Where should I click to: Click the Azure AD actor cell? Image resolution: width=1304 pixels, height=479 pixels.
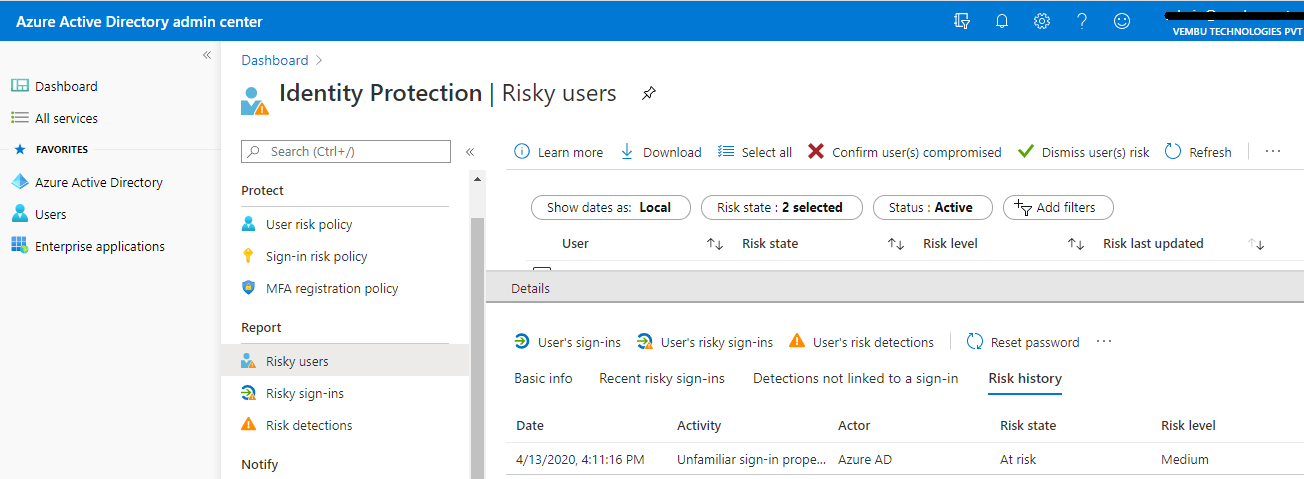tap(865, 459)
